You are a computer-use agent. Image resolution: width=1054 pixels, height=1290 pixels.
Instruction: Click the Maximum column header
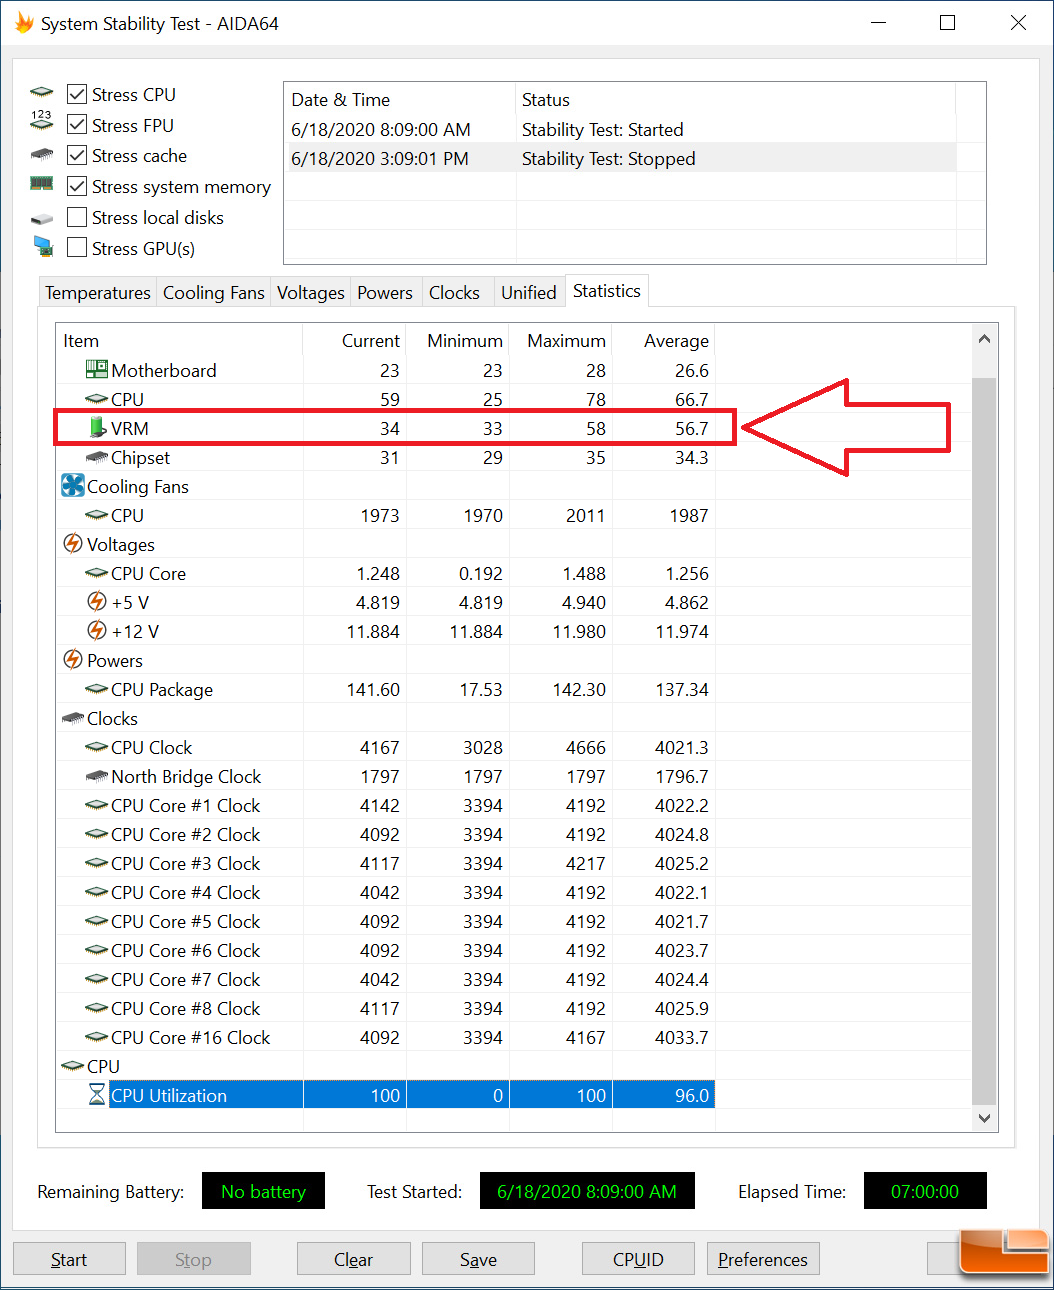(x=560, y=341)
